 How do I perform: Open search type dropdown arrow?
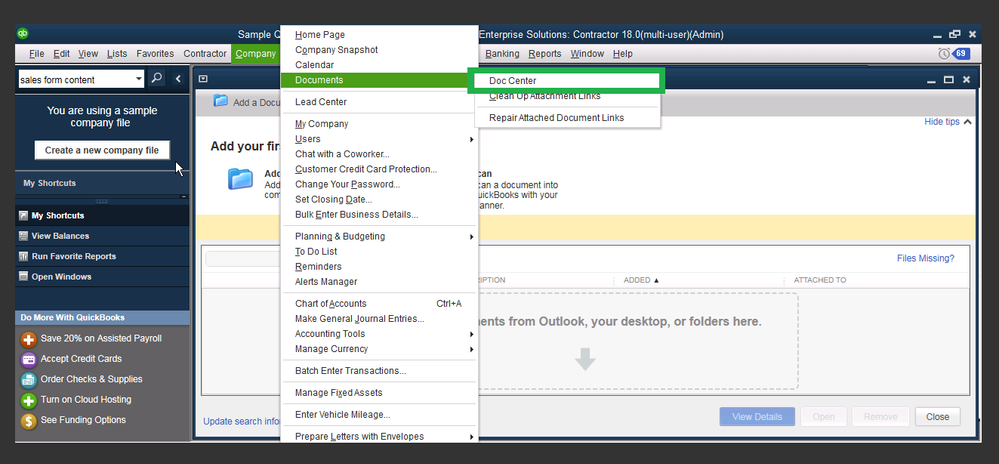tap(139, 79)
